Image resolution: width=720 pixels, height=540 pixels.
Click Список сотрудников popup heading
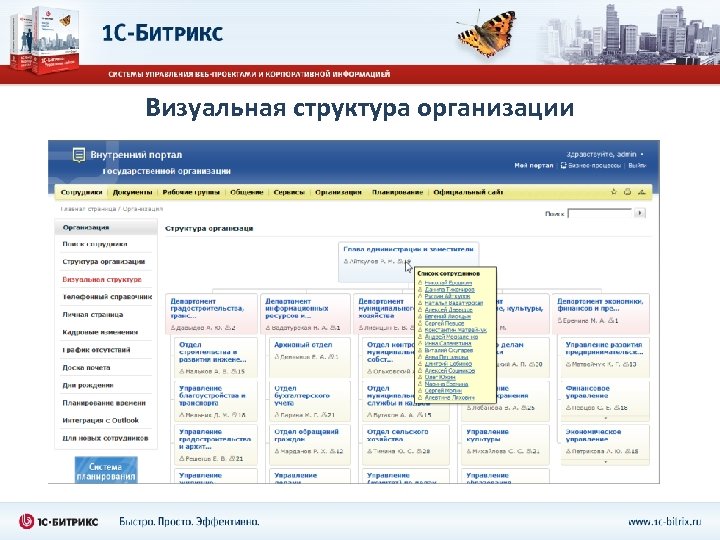coord(449,273)
